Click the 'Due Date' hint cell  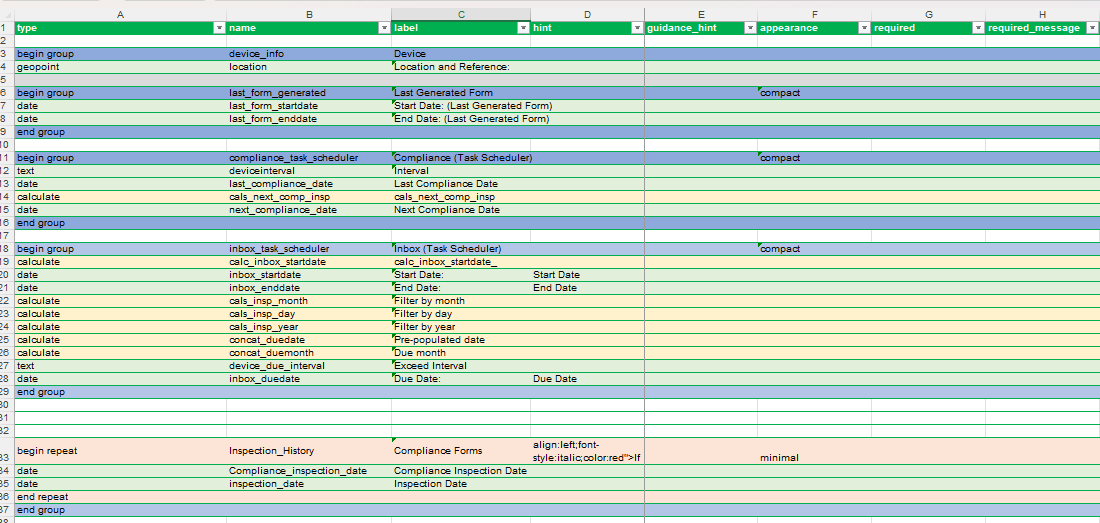click(x=587, y=379)
